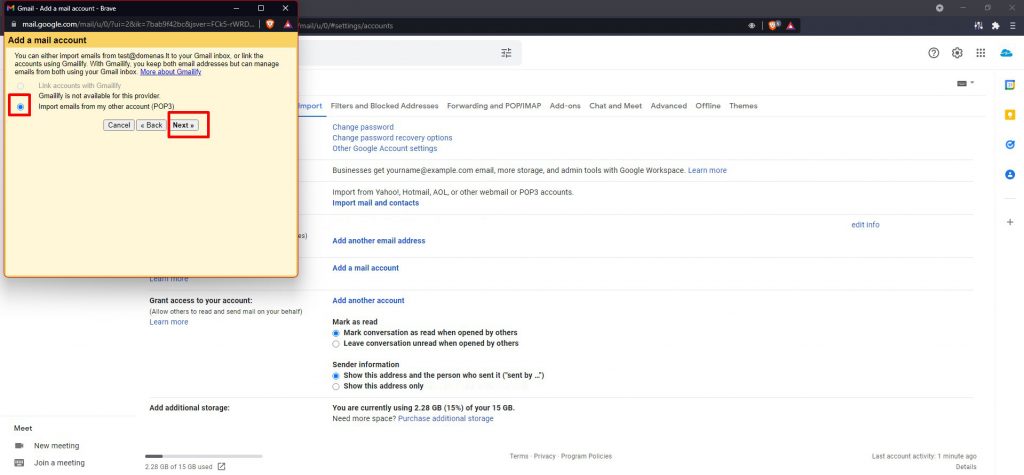Click the Next button in Add a mail account
Image resolution: width=1024 pixels, height=475 pixels.
(184, 125)
